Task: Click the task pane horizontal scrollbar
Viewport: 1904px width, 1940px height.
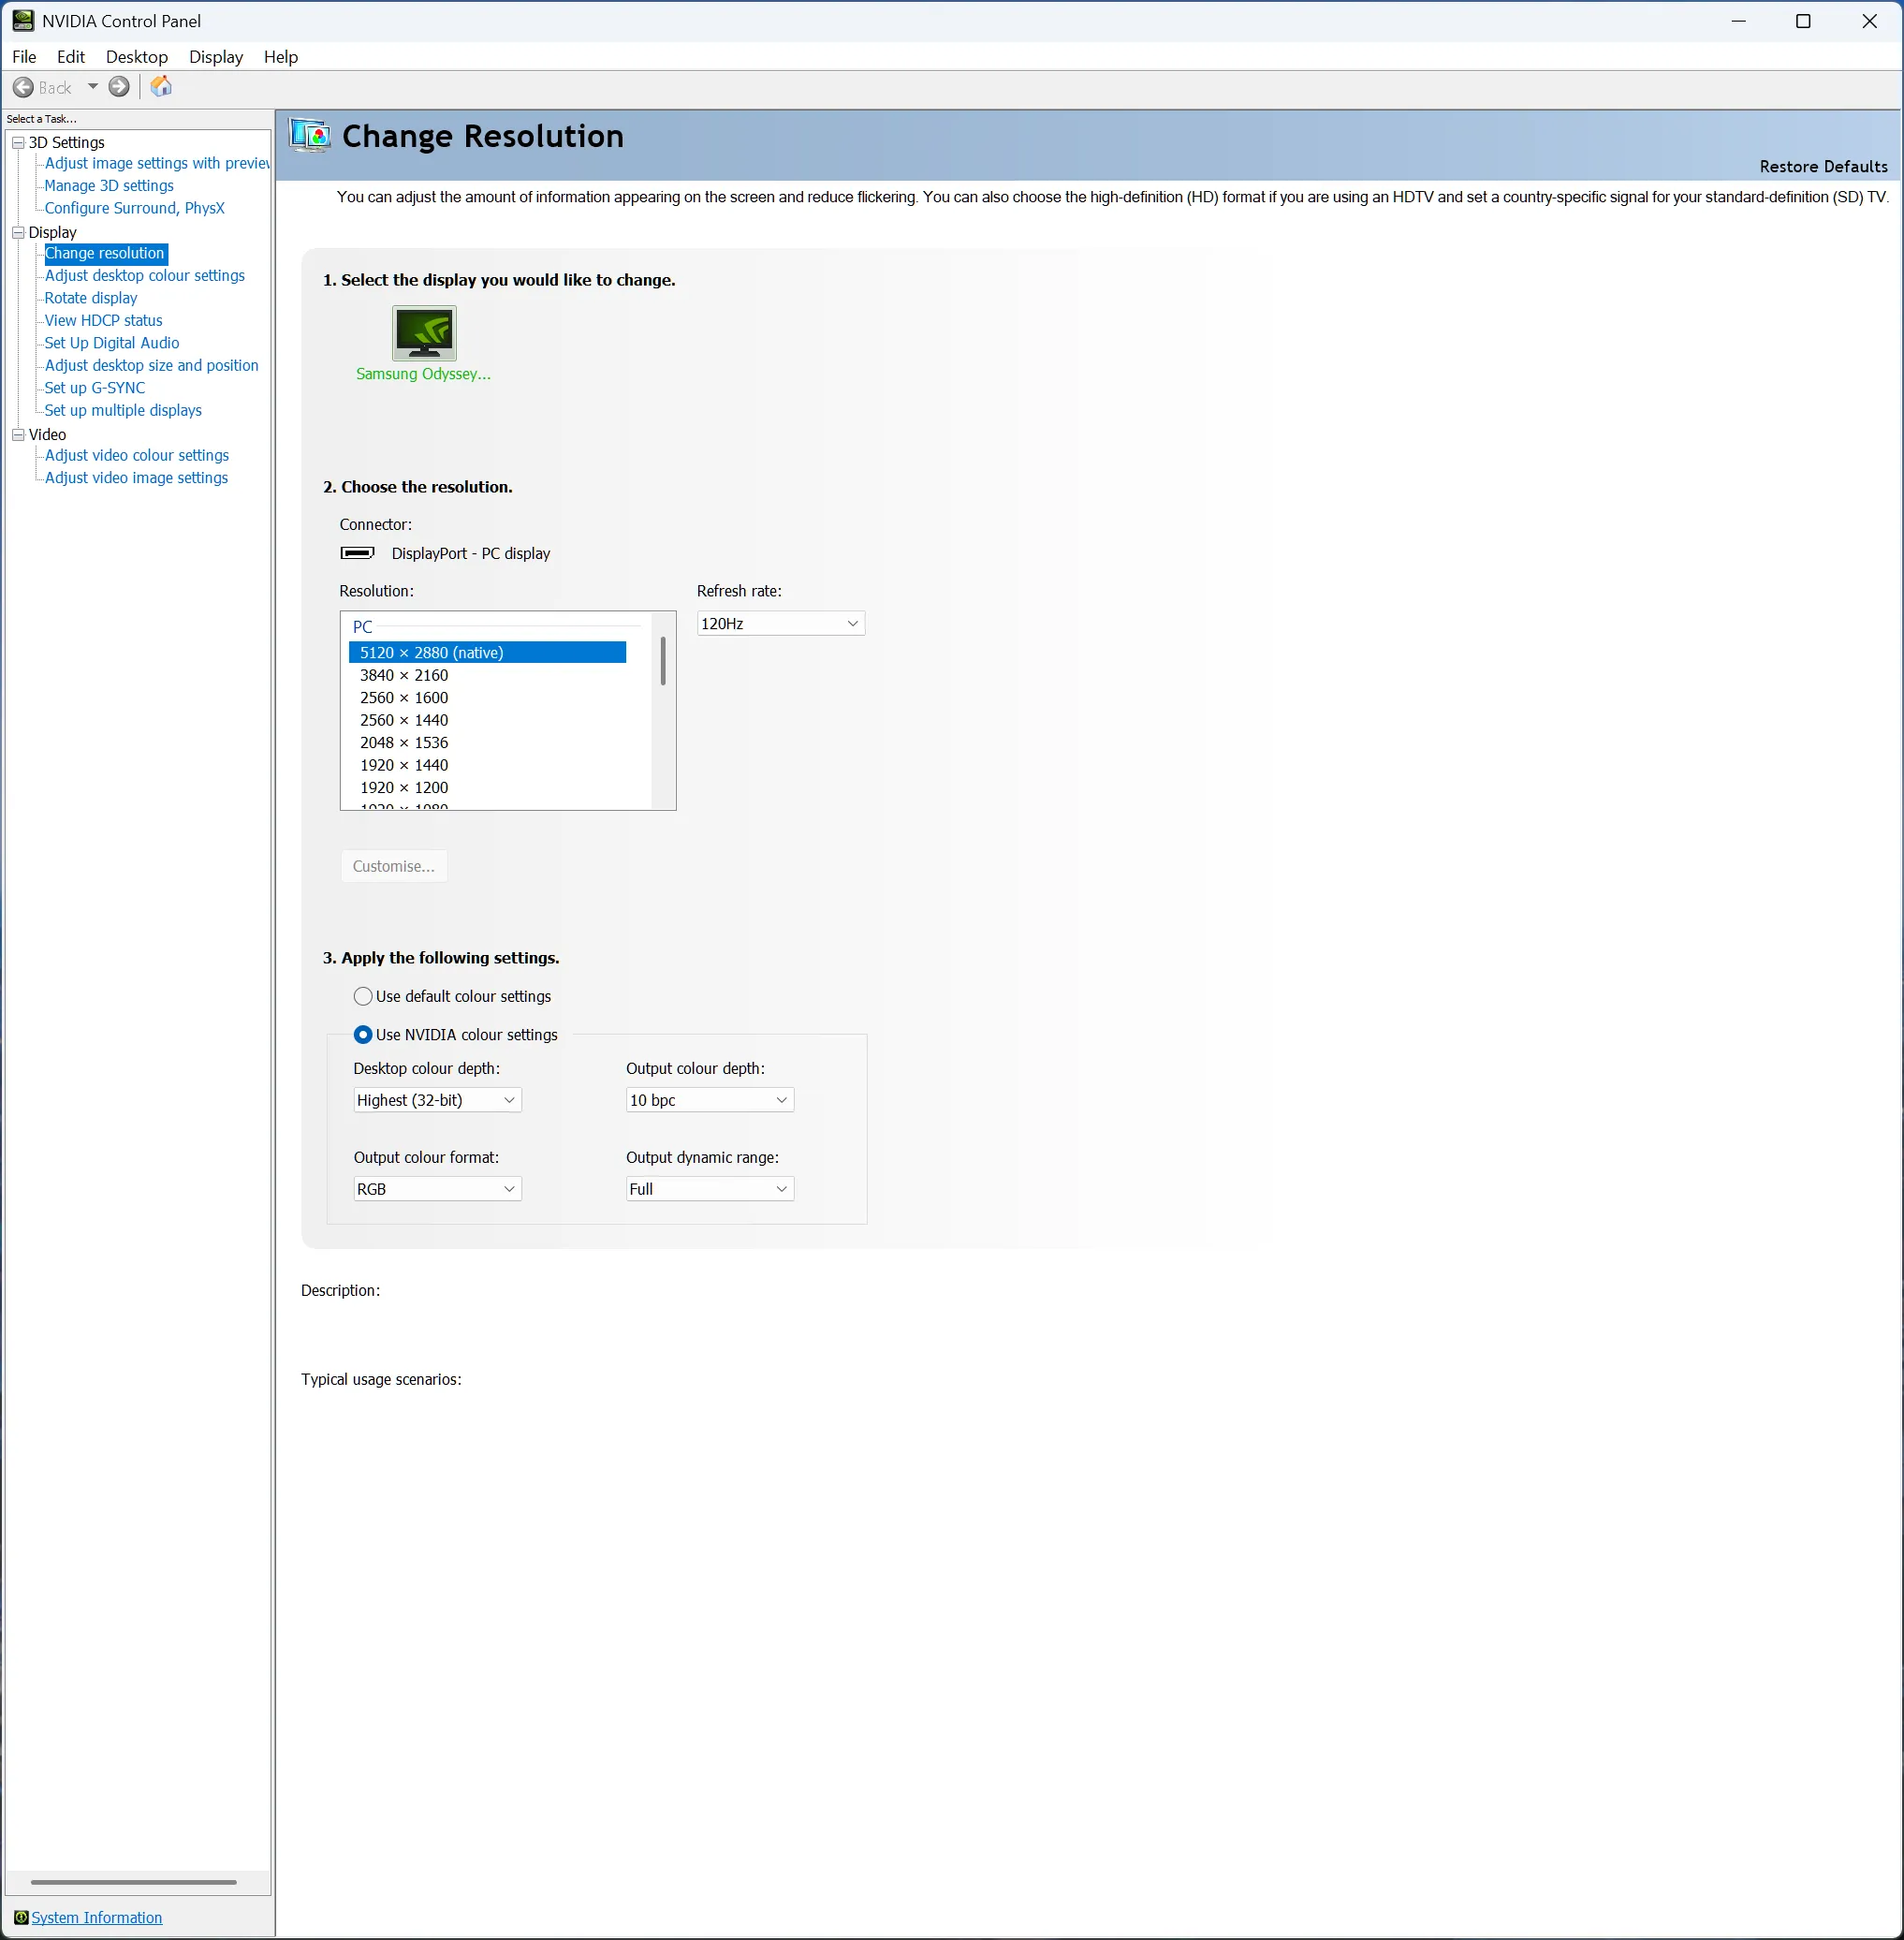Action: (x=134, y=1882)
